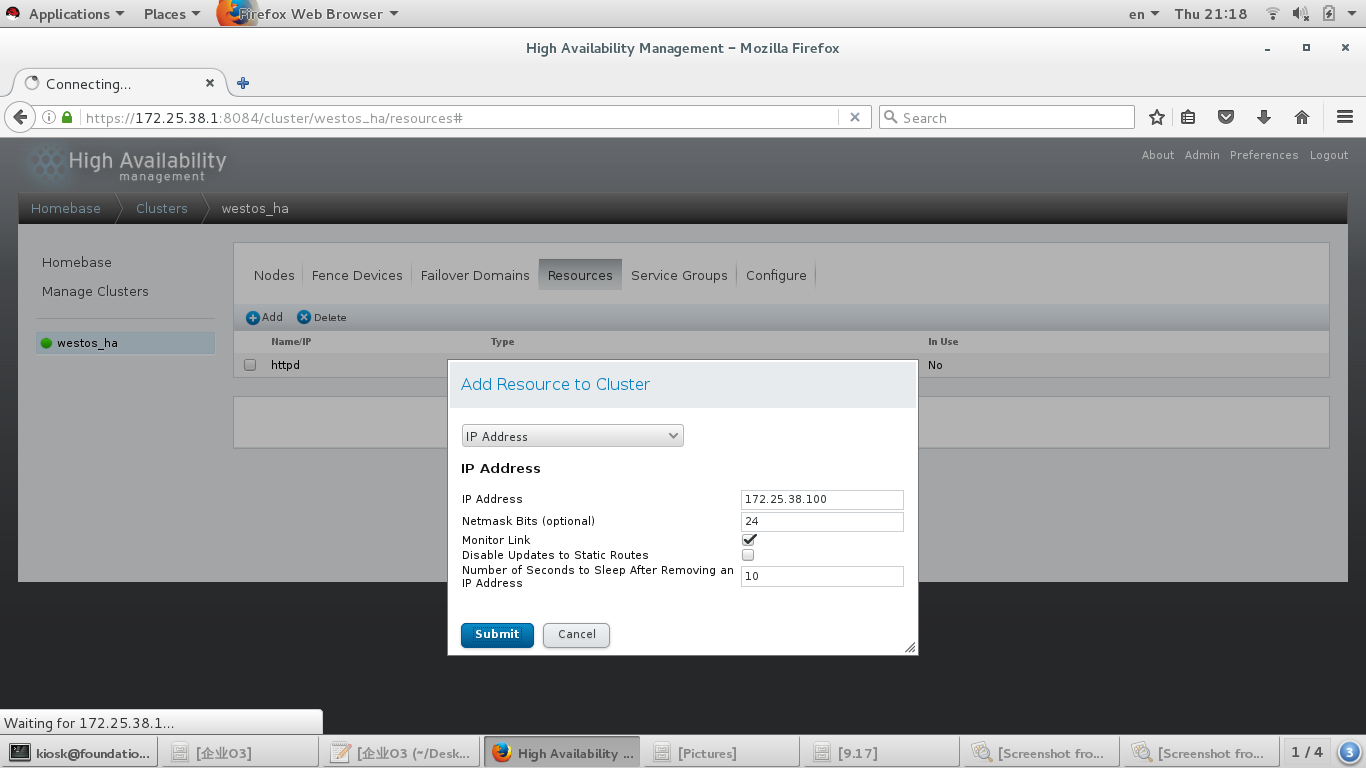Enable Disable Updates to Static Routes checkbox
The image size is (1366, 768).
[x=748, y=555]
